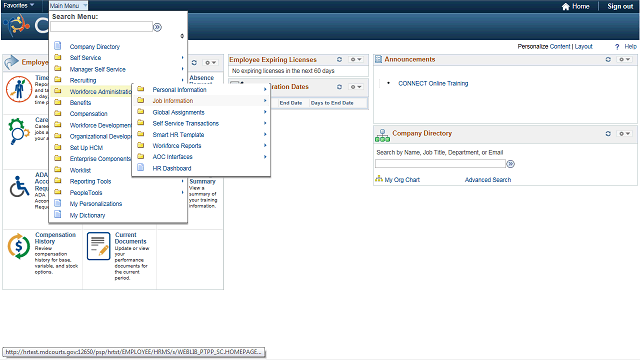Open the Favorites dropdown
The height and width of the screenshot is (360, 640).
18,5
